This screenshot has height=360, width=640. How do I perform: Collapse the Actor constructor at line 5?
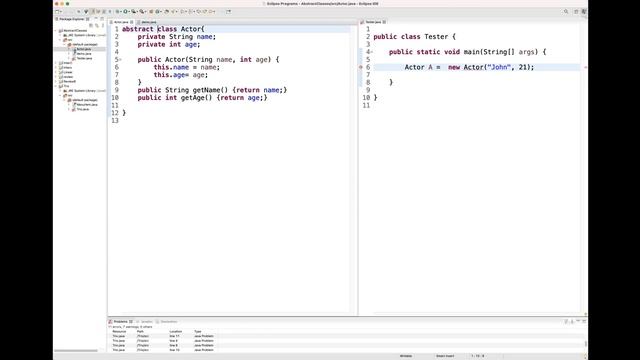[120, 60]
